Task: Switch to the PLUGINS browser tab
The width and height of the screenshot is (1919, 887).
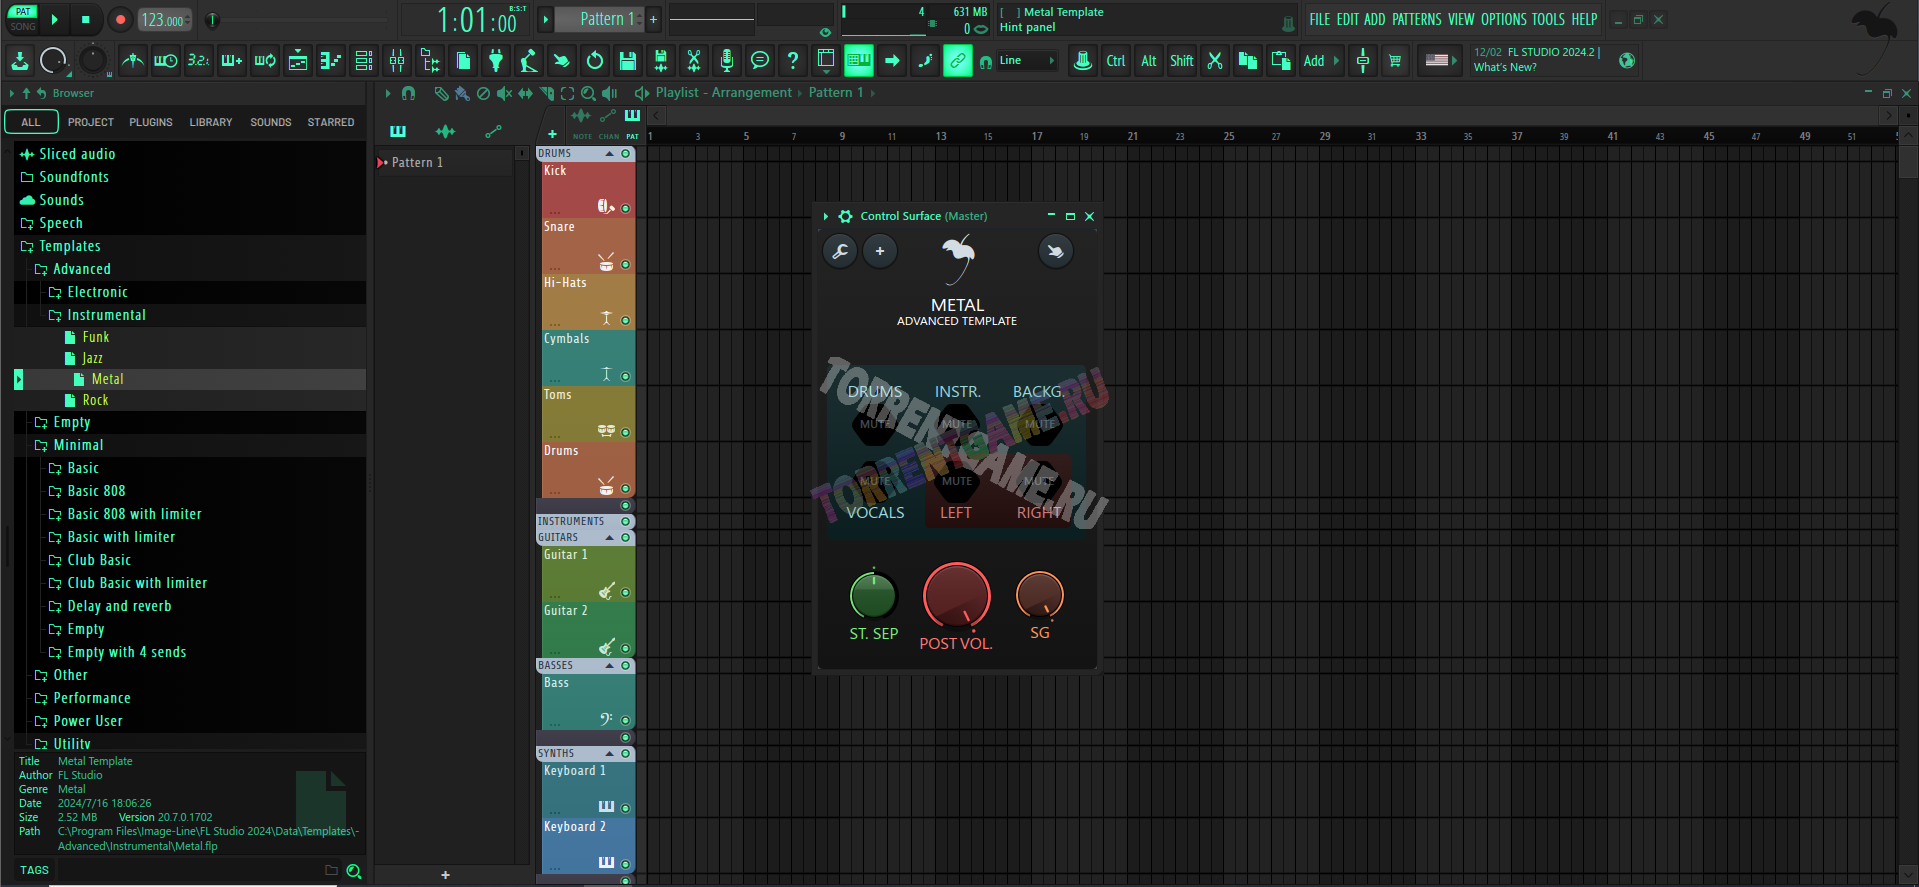Action: (150, 122)
